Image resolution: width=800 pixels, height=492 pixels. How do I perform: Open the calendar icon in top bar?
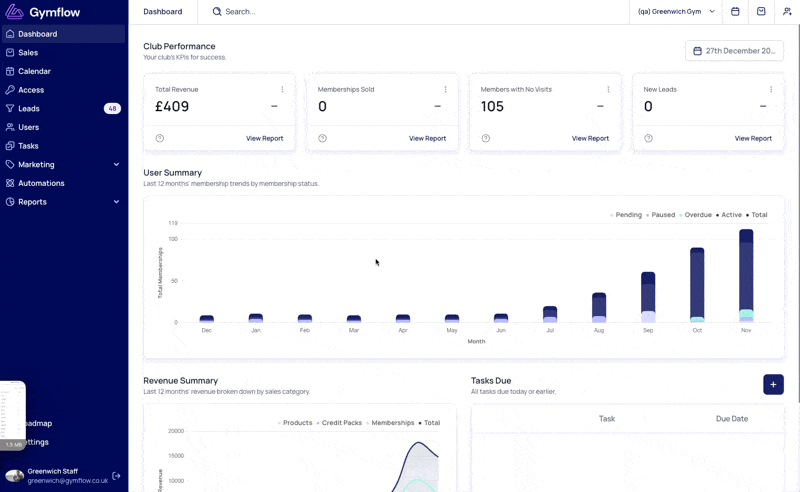click(735, 11)
